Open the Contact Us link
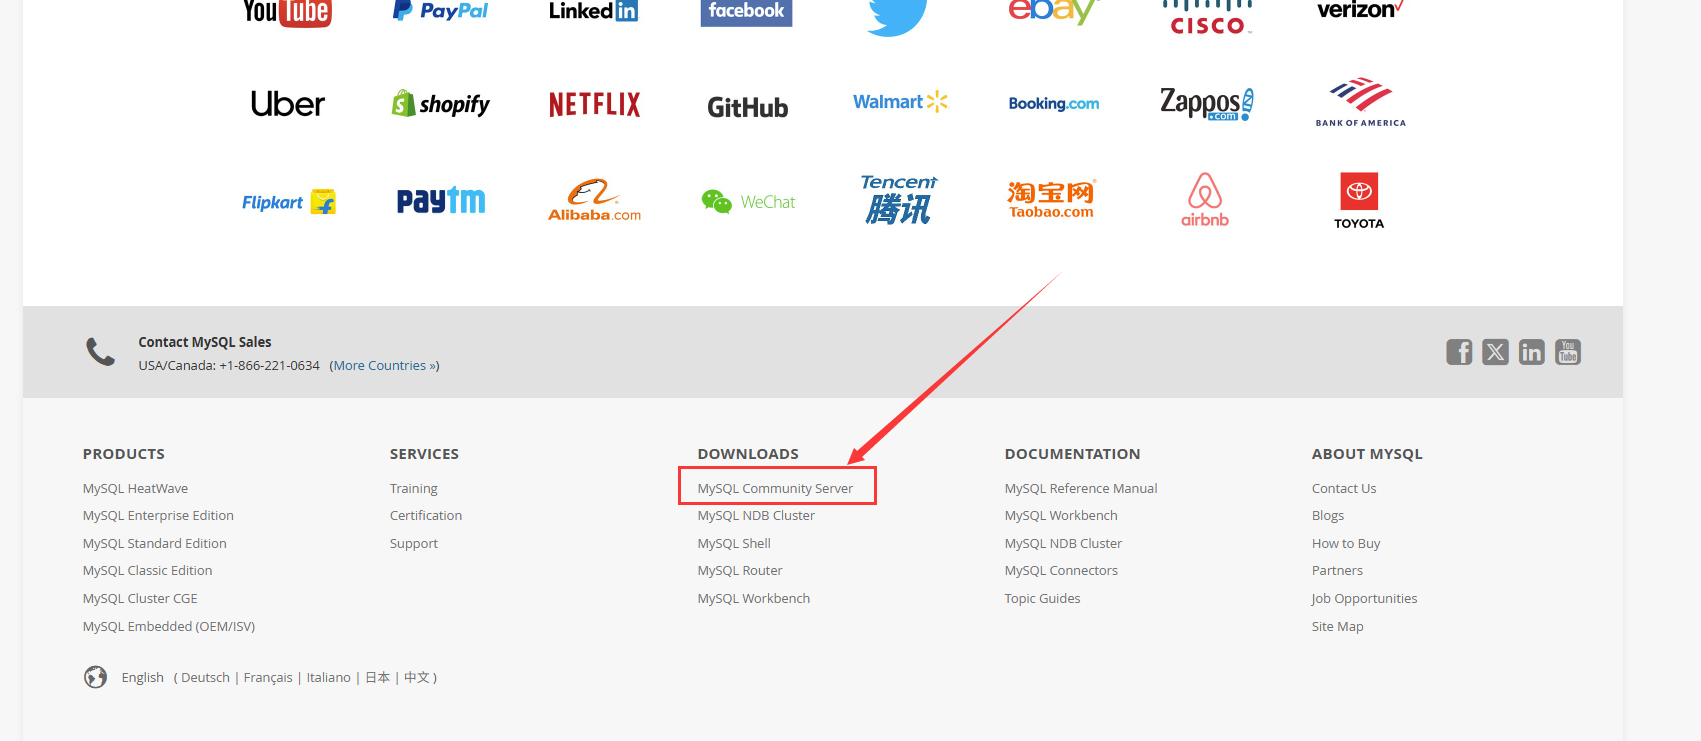Screen dimensions: 1701x741 [x=1344, y=489]
